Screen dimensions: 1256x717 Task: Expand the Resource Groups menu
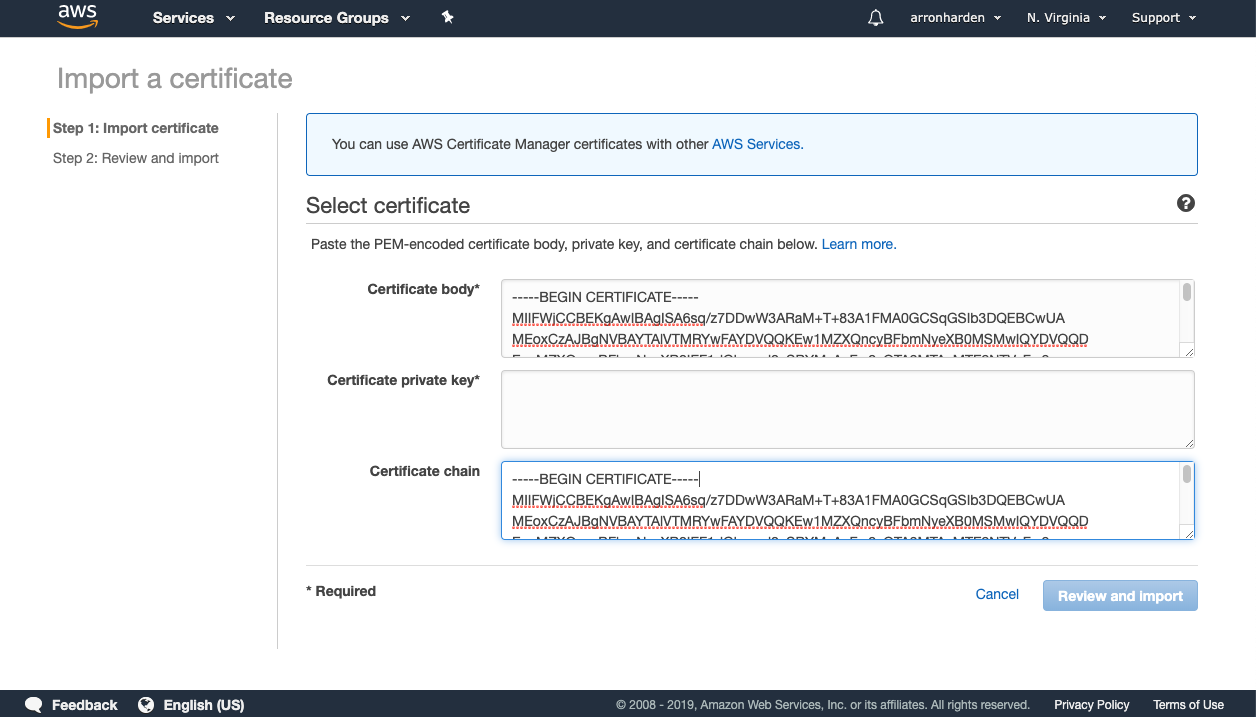tap(337, 18)
